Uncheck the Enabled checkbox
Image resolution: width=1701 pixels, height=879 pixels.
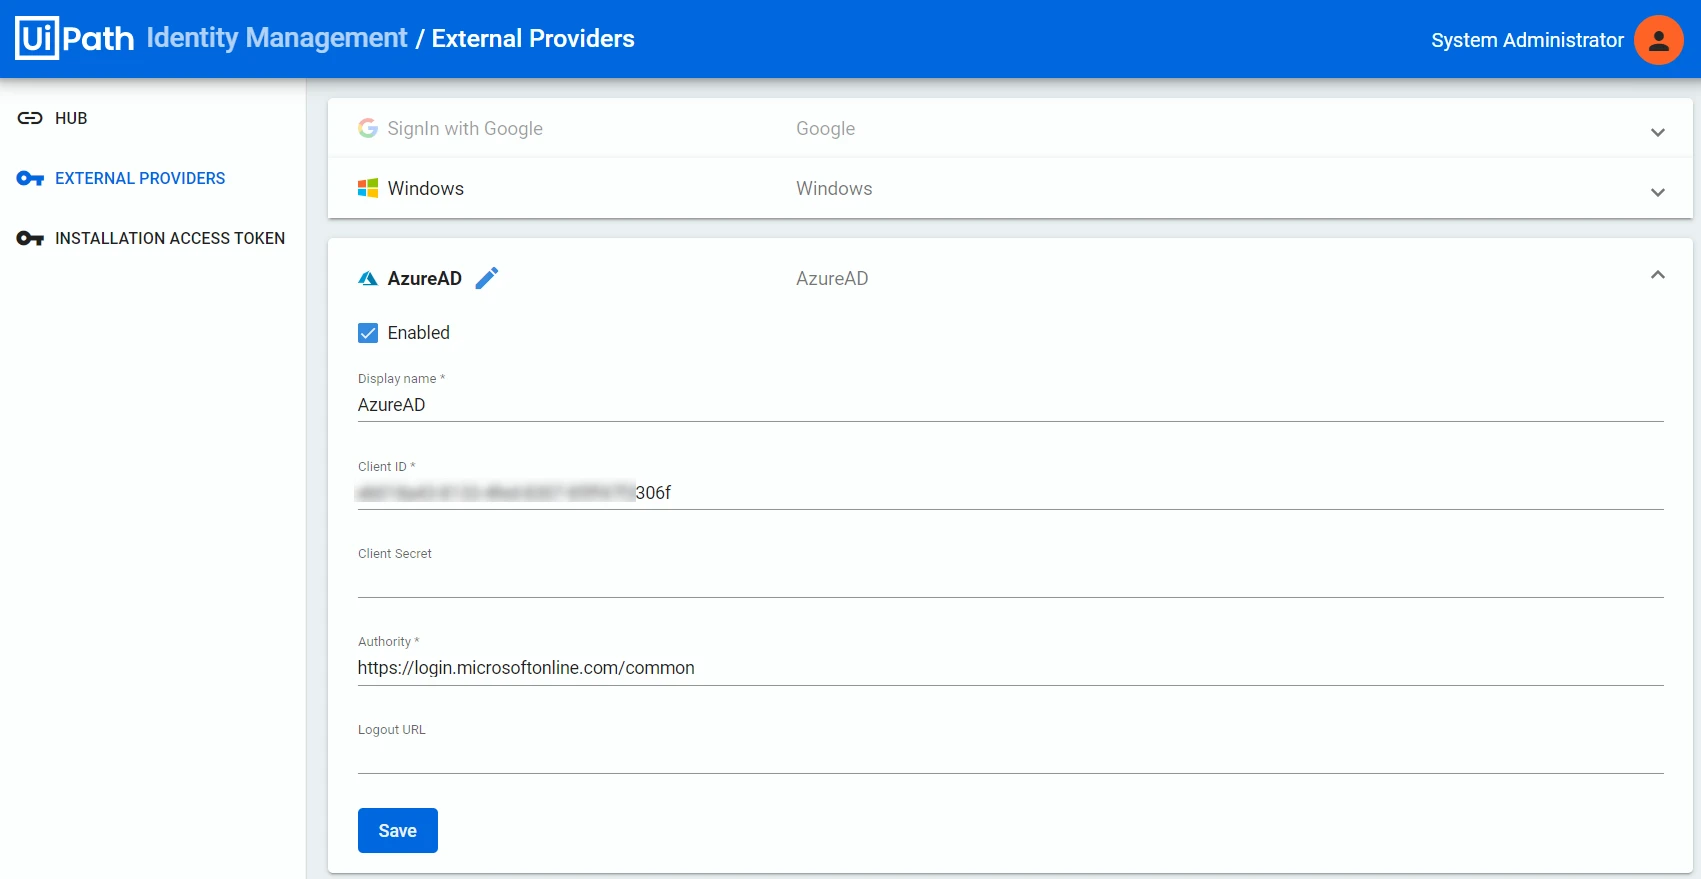click(368, 333)
